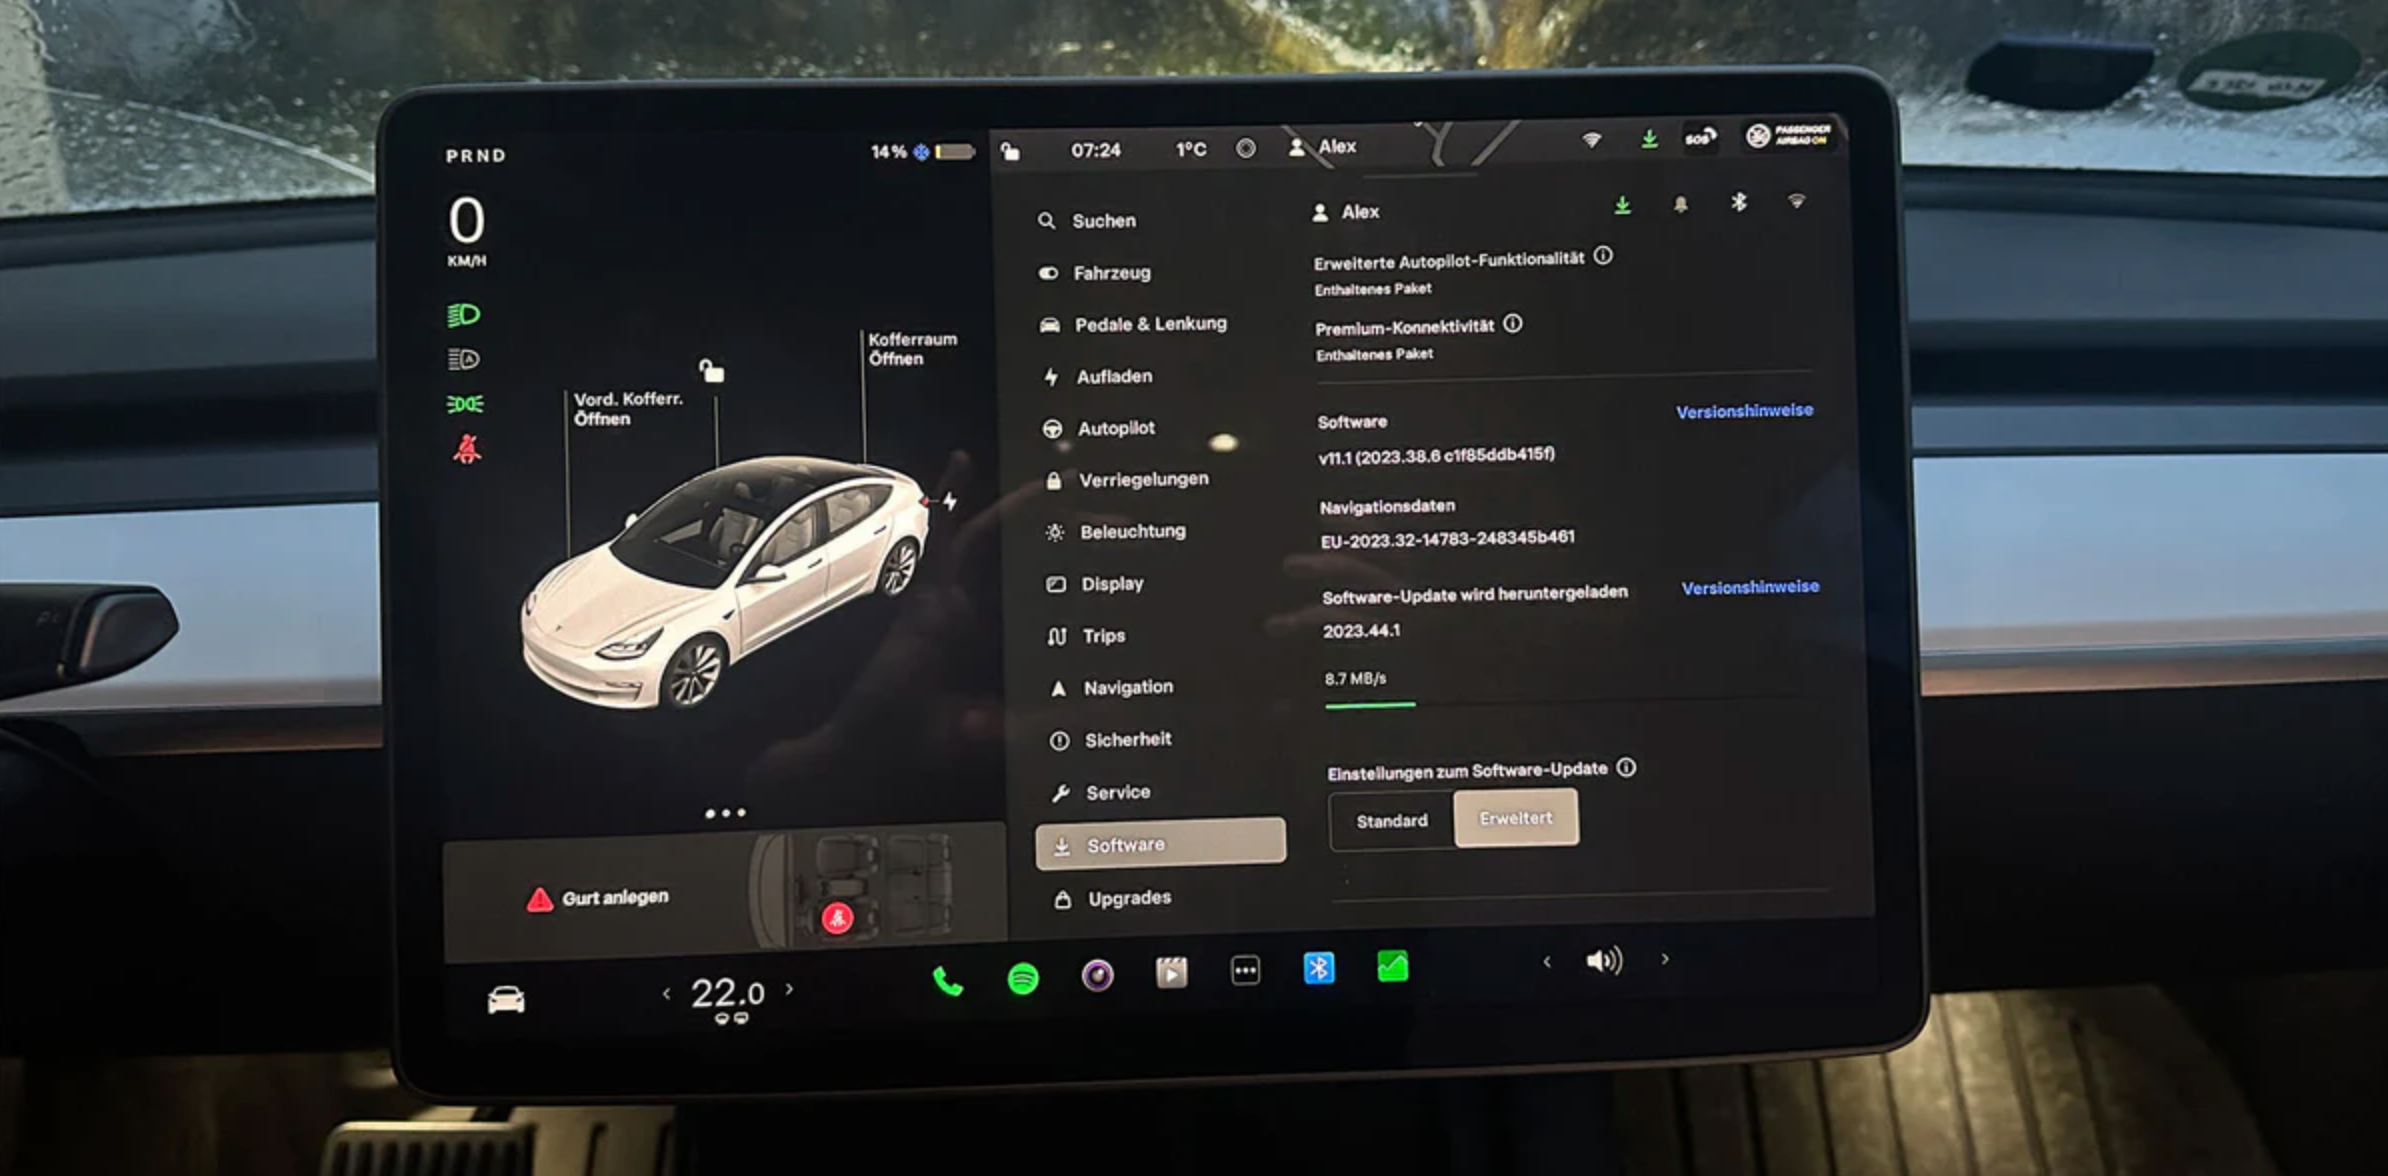The width and height of the screenshot is (2388, 1176).
Task: Show info for Erweiterte Autopilot-Funktionalität
Action: [1603, 256]
